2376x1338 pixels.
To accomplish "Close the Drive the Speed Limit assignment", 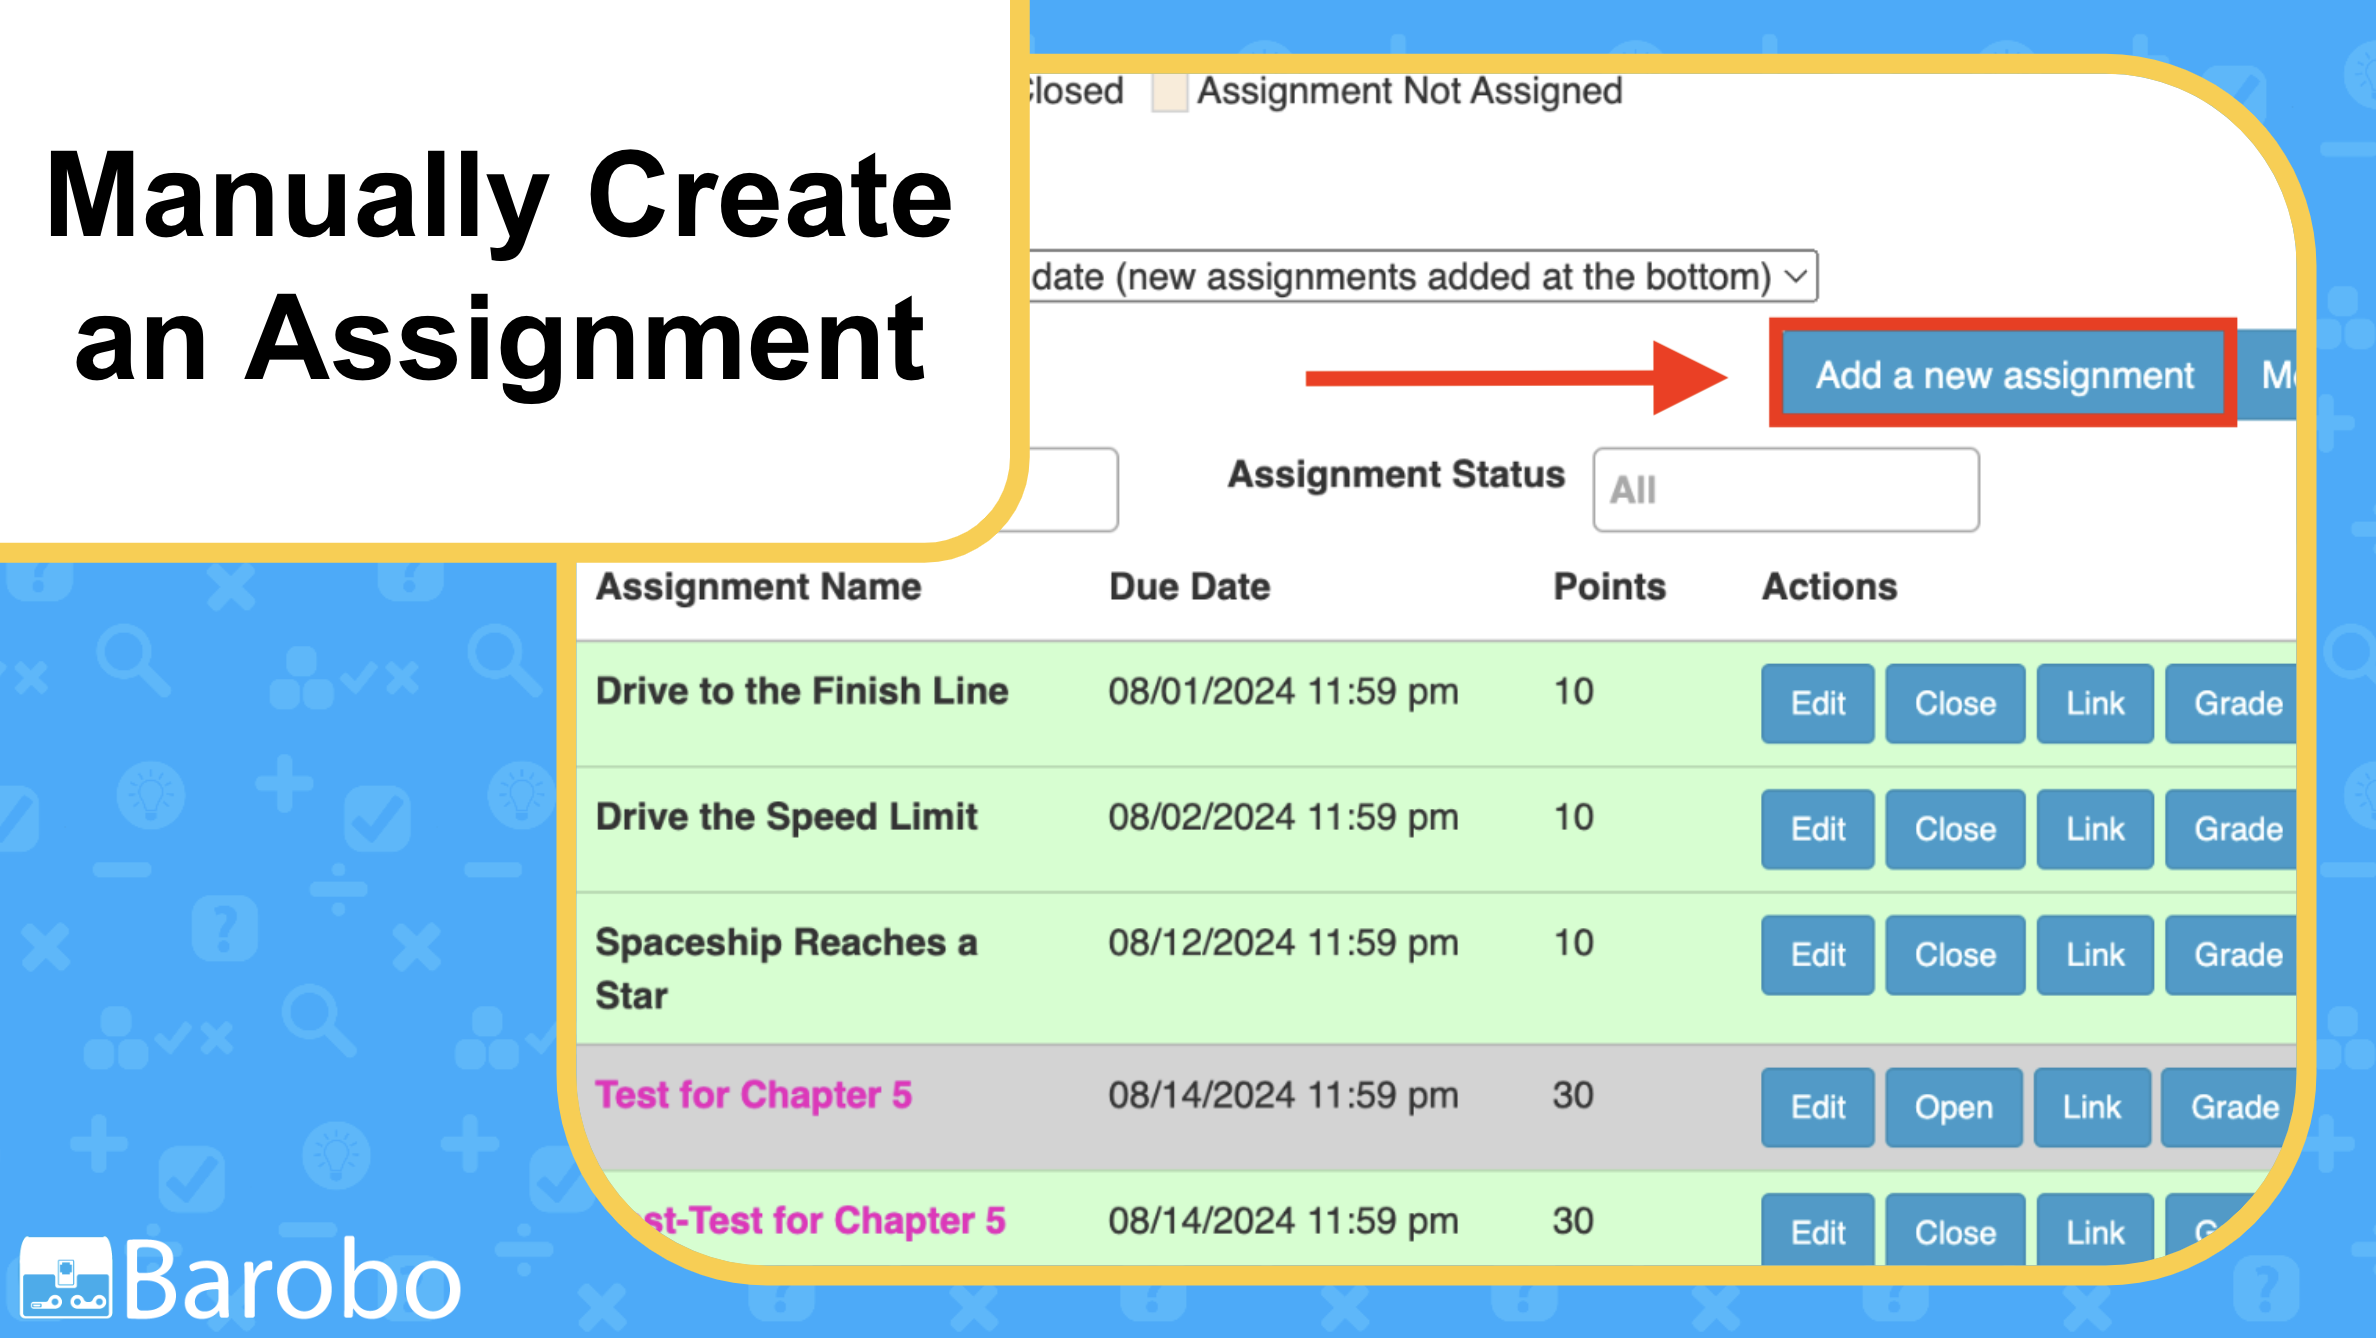I will click(1954, 829).
